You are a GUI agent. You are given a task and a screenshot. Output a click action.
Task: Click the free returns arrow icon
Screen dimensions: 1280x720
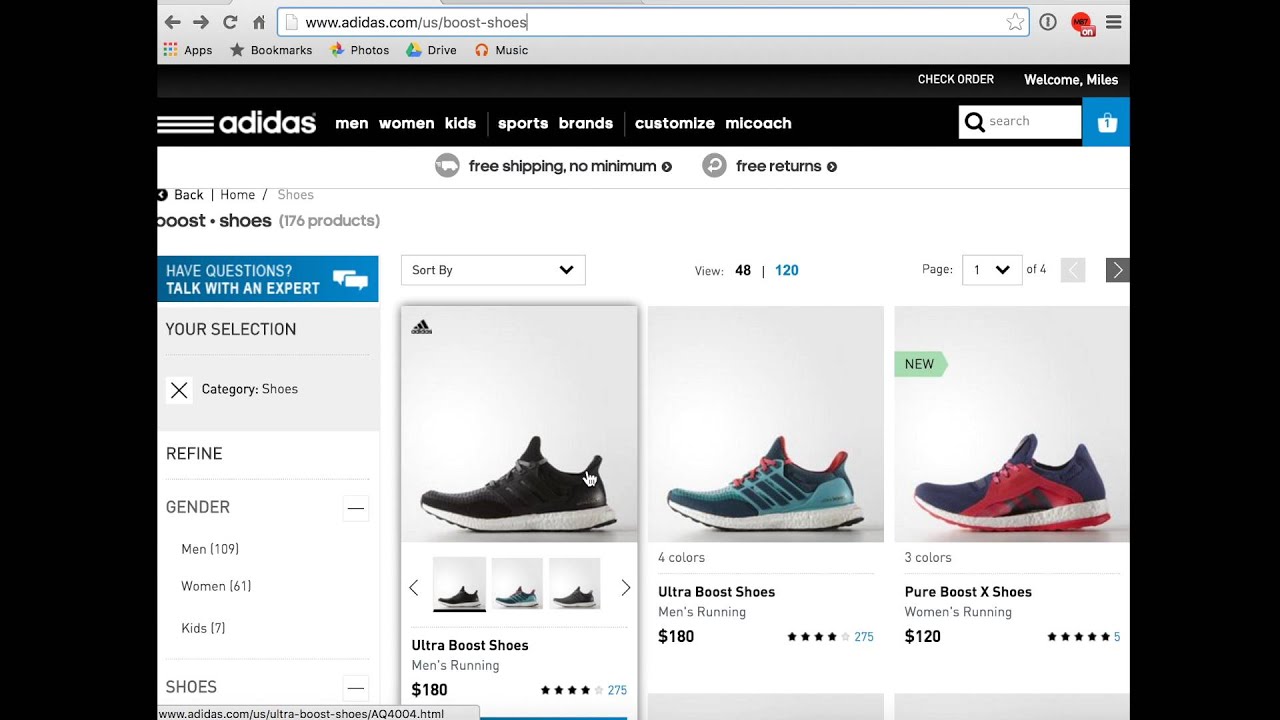point(714,166)
